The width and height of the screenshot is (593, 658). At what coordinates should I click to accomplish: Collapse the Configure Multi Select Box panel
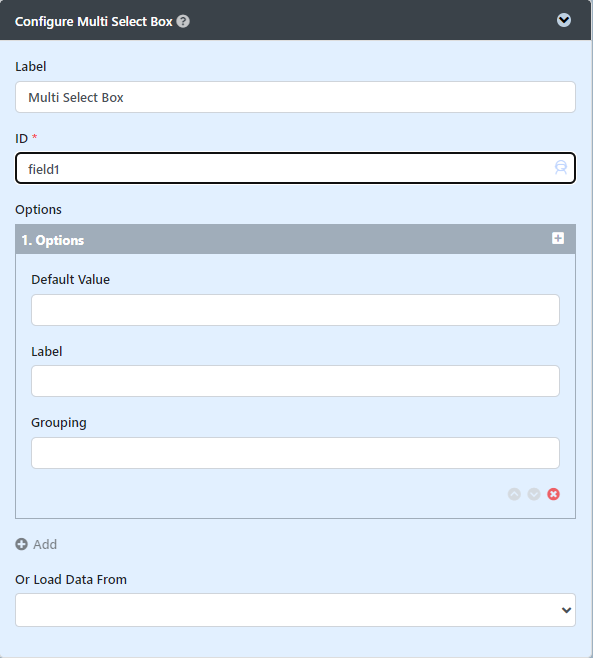(x=564, y=20)
